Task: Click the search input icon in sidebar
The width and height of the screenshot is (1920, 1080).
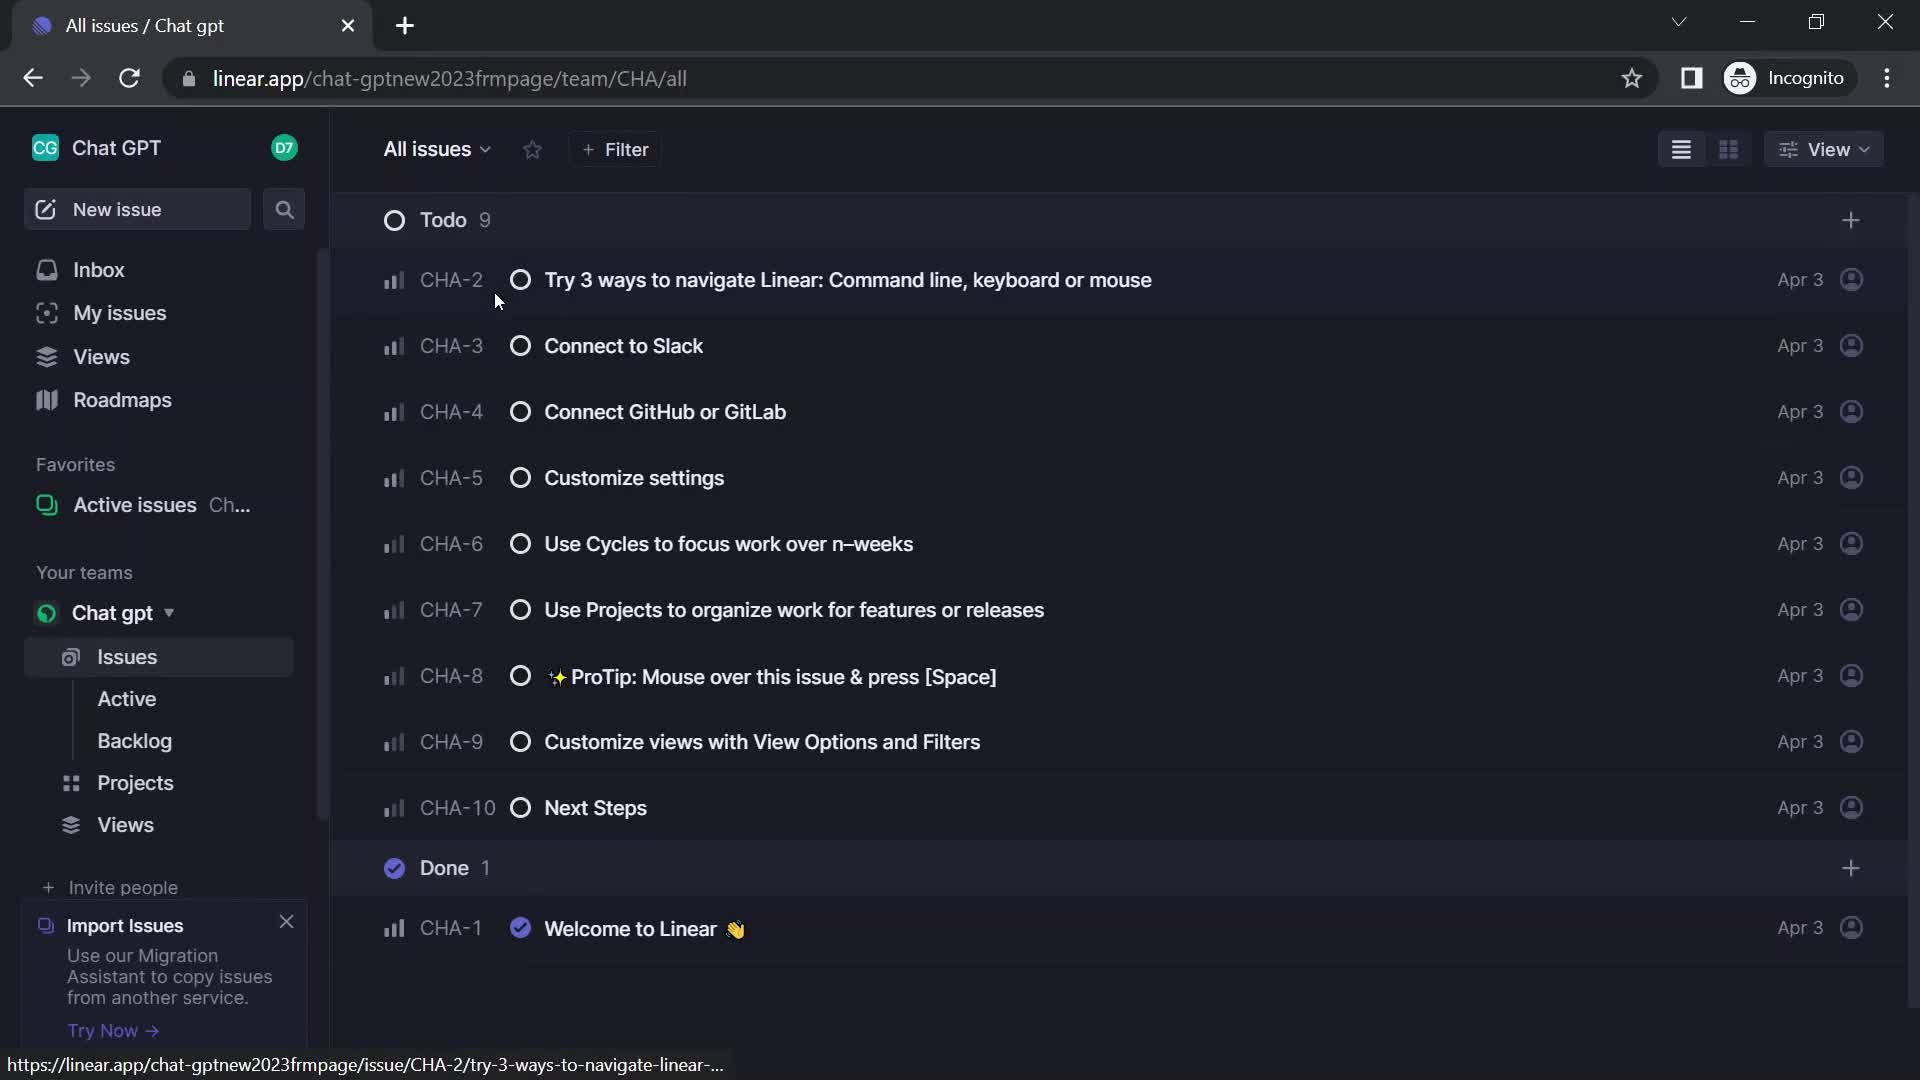Action: 285,208
